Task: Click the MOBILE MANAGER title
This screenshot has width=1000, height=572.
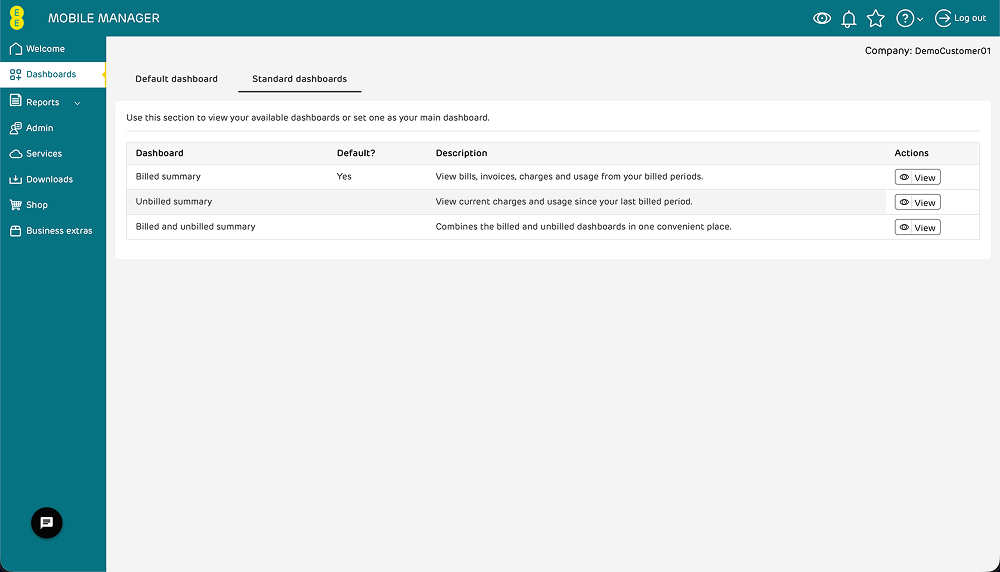Action: pos(104,18)
